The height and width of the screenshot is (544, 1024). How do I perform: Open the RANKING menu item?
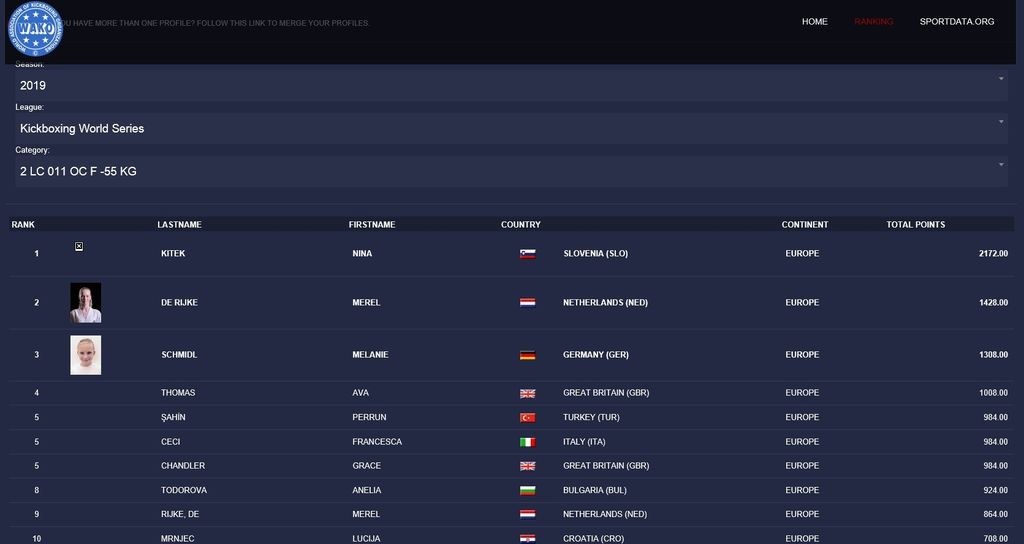click(873, 22)
